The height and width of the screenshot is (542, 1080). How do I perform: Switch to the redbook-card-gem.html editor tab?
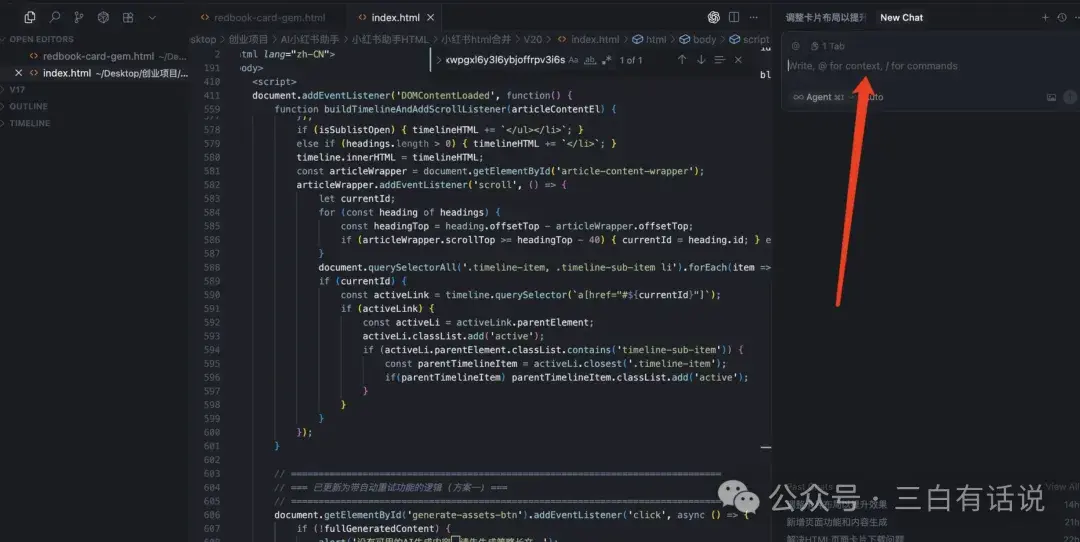[269, 17]
